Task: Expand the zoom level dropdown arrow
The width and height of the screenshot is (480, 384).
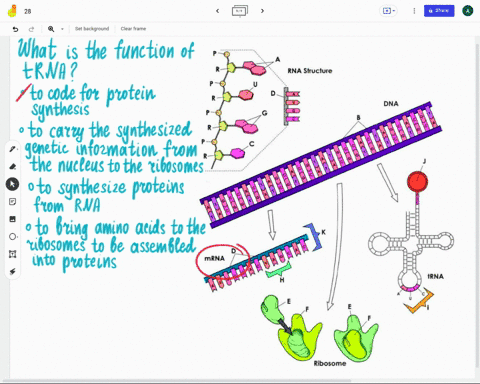Action: 62,29
